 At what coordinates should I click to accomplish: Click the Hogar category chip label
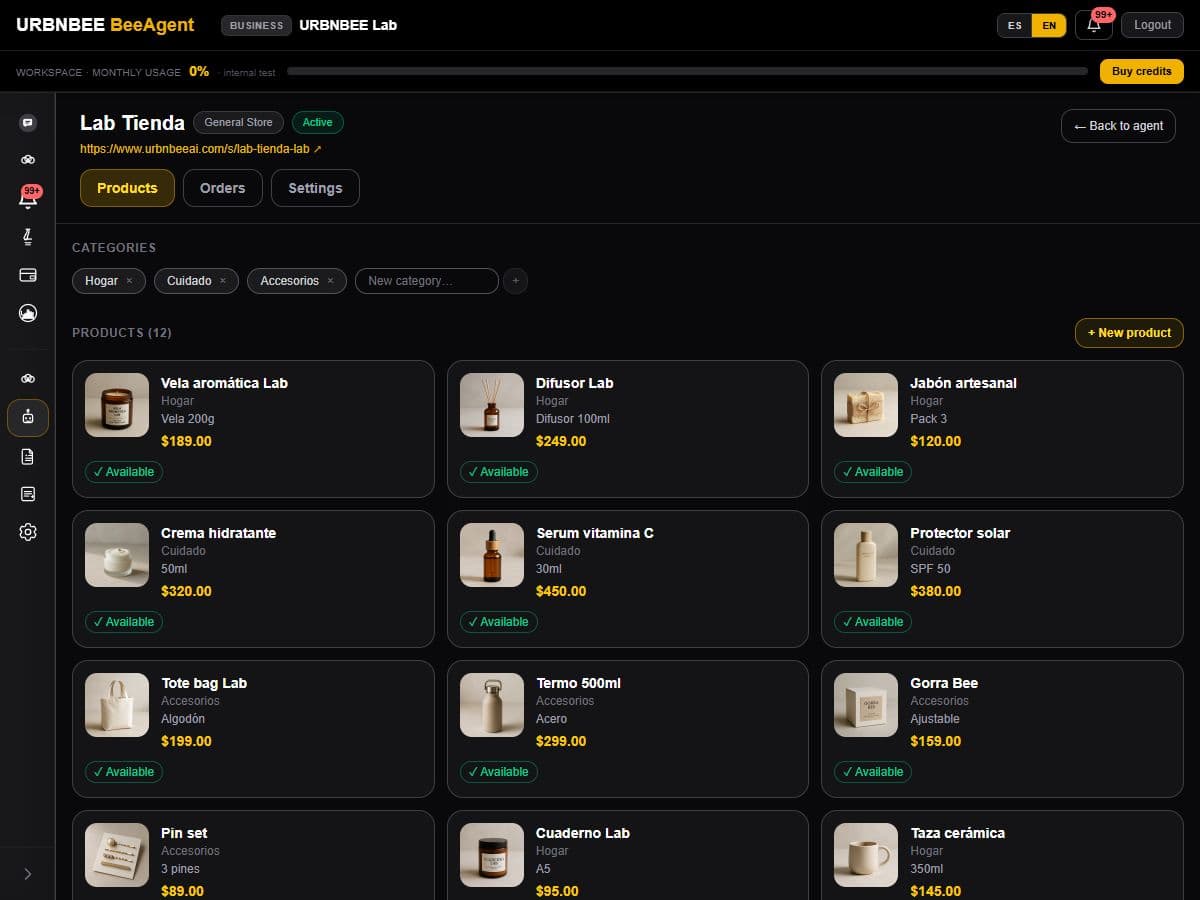[101, 281]
